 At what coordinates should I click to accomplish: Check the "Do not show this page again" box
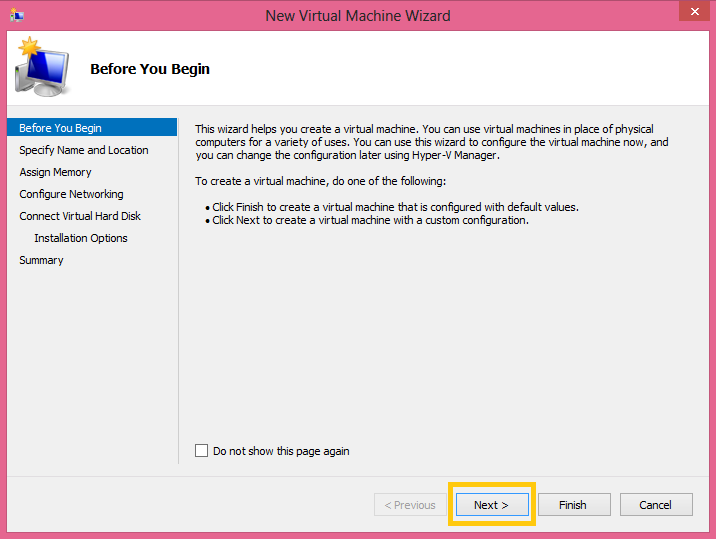click(x=201, y=450)
